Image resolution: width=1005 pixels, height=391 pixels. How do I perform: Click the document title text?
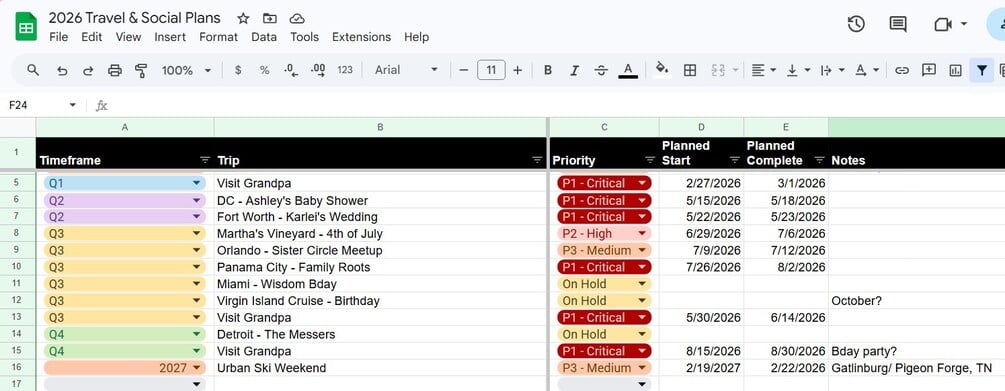click(135, 18)
